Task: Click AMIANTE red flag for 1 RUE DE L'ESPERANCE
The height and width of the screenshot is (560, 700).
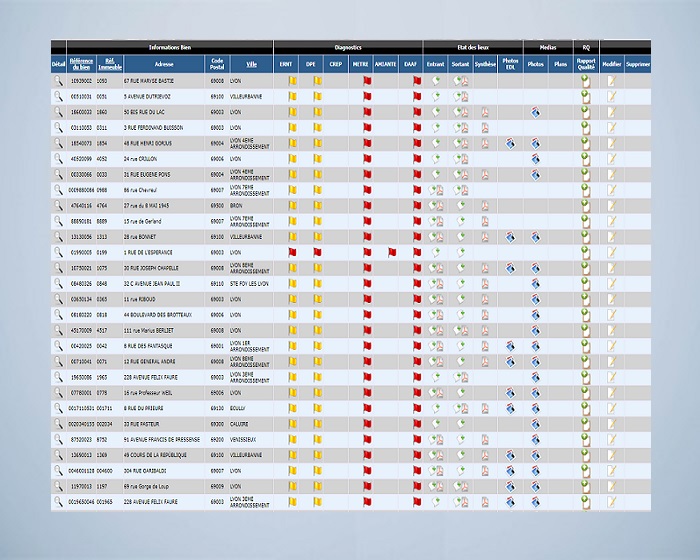Action: pos(392,253)
